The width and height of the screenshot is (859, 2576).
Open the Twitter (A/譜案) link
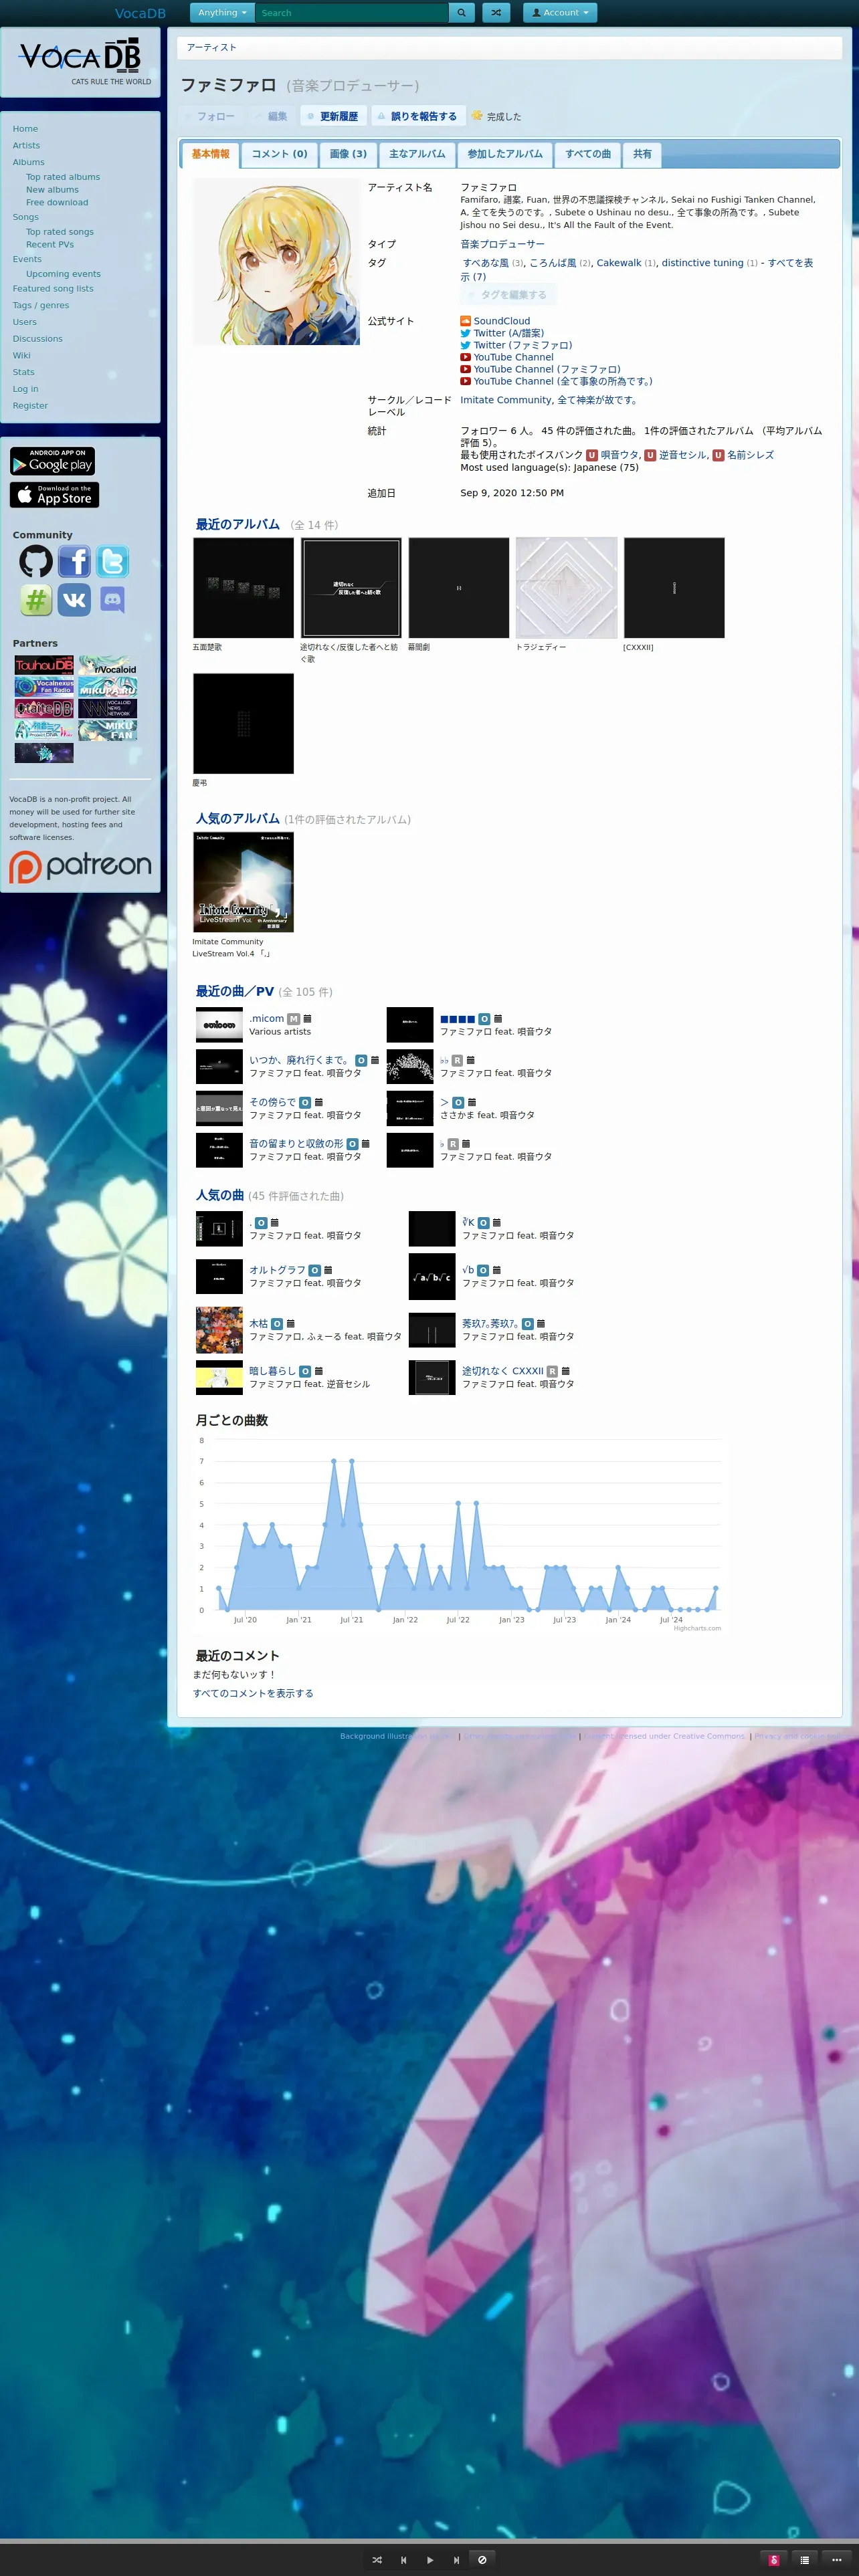(509, 333)
